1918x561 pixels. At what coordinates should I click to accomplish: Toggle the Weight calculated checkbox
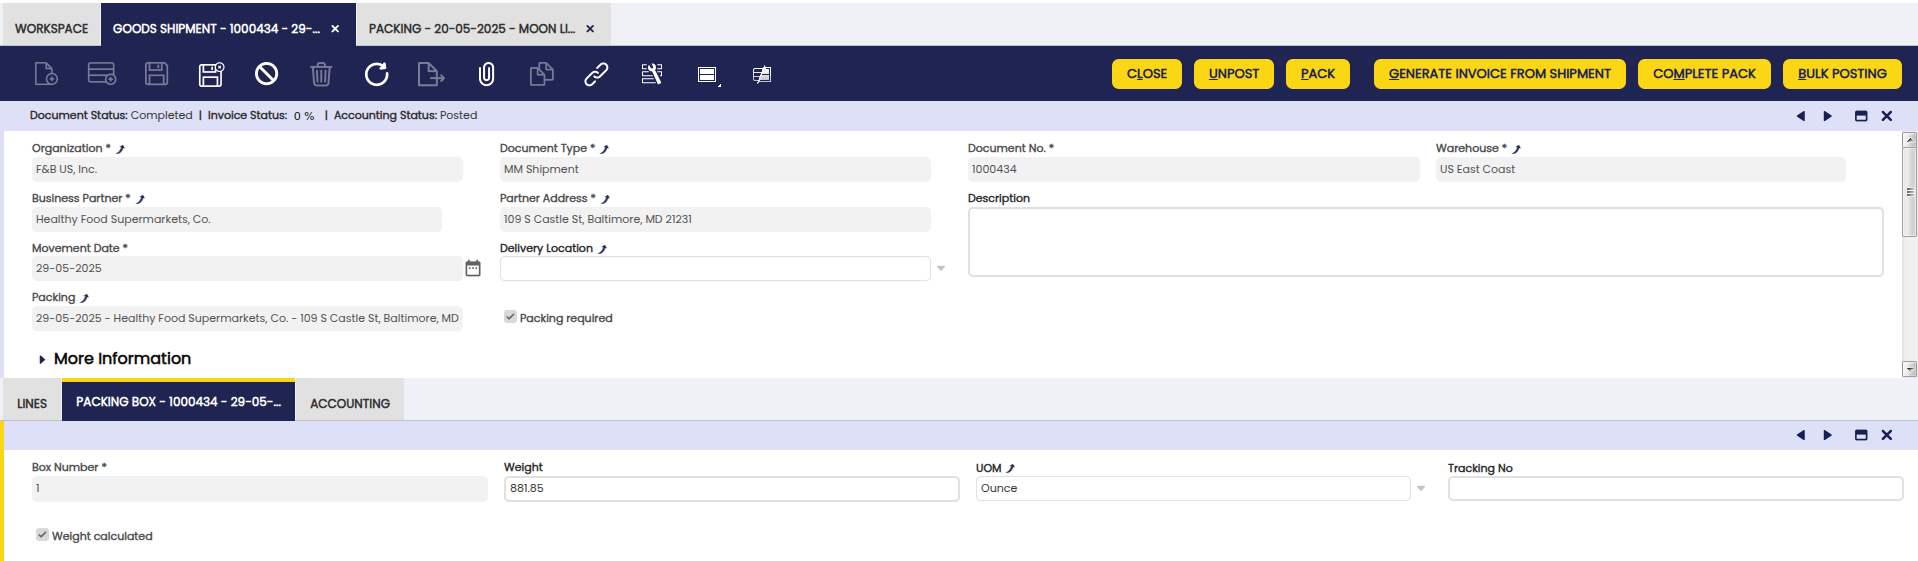(x=42, y=535)
